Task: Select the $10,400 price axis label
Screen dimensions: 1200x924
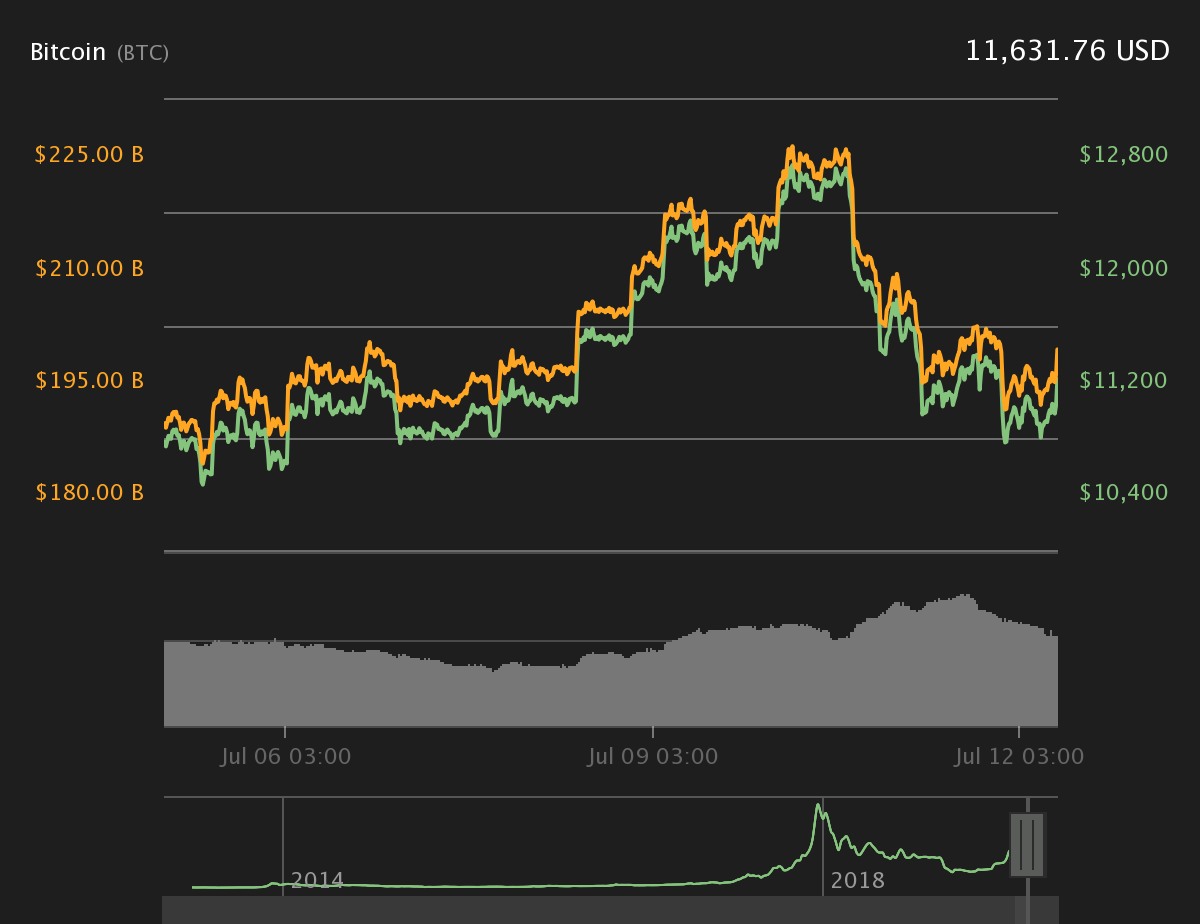Action: click(x=1124, y=492)
